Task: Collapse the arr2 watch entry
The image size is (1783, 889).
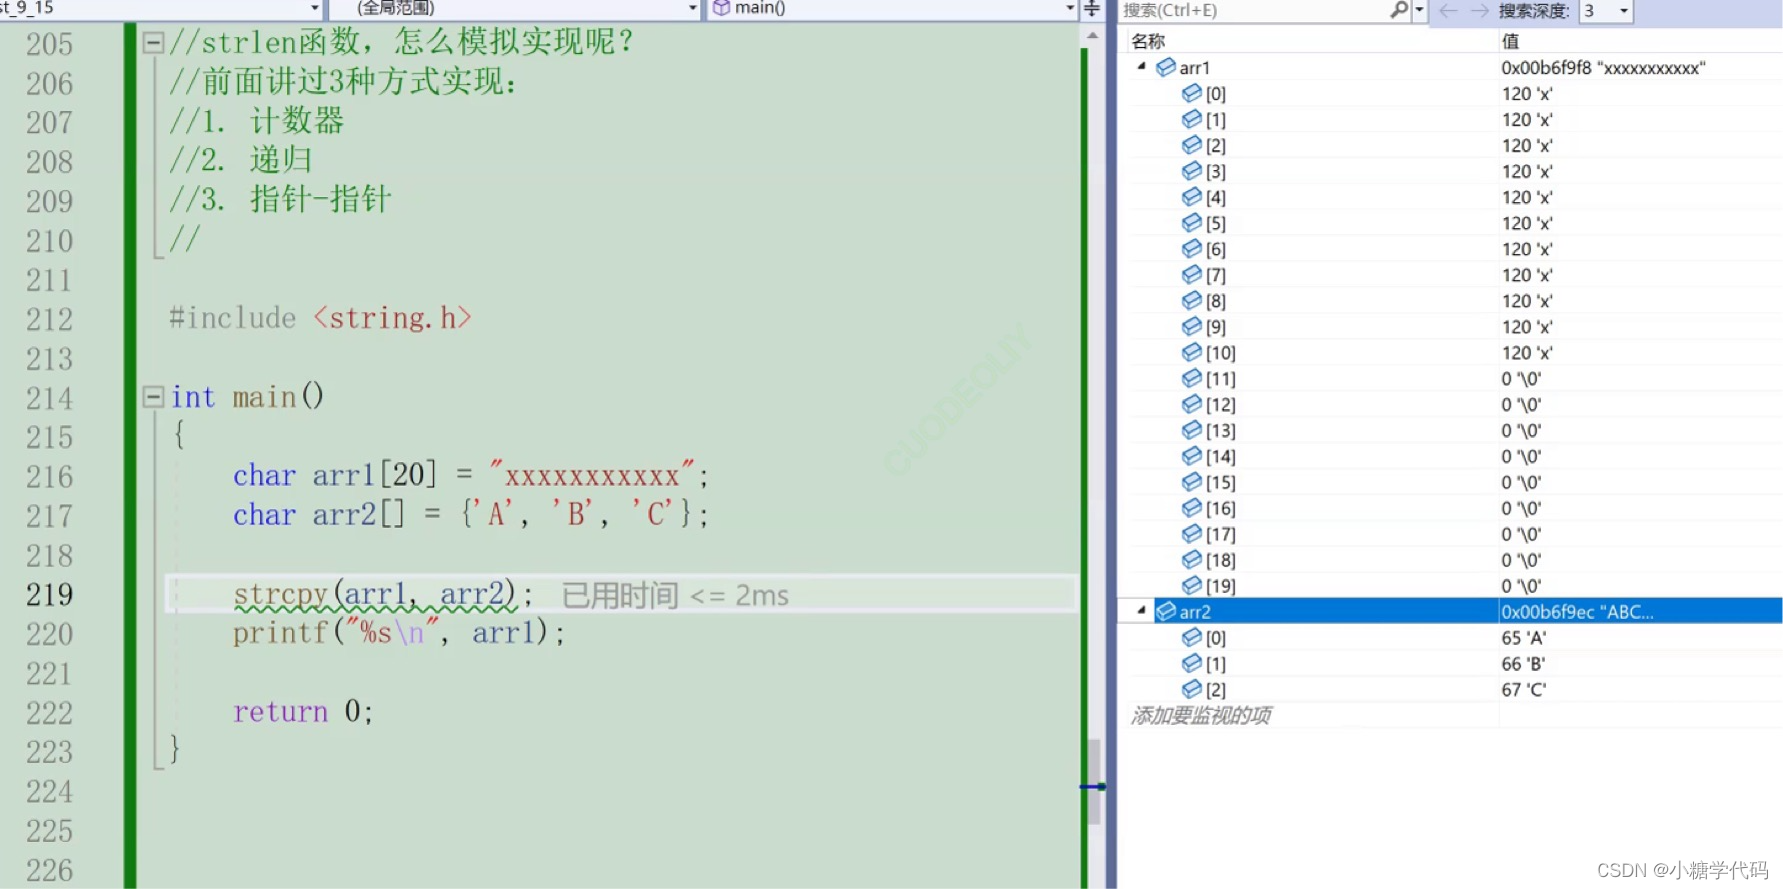Action: pos(1142,610)
